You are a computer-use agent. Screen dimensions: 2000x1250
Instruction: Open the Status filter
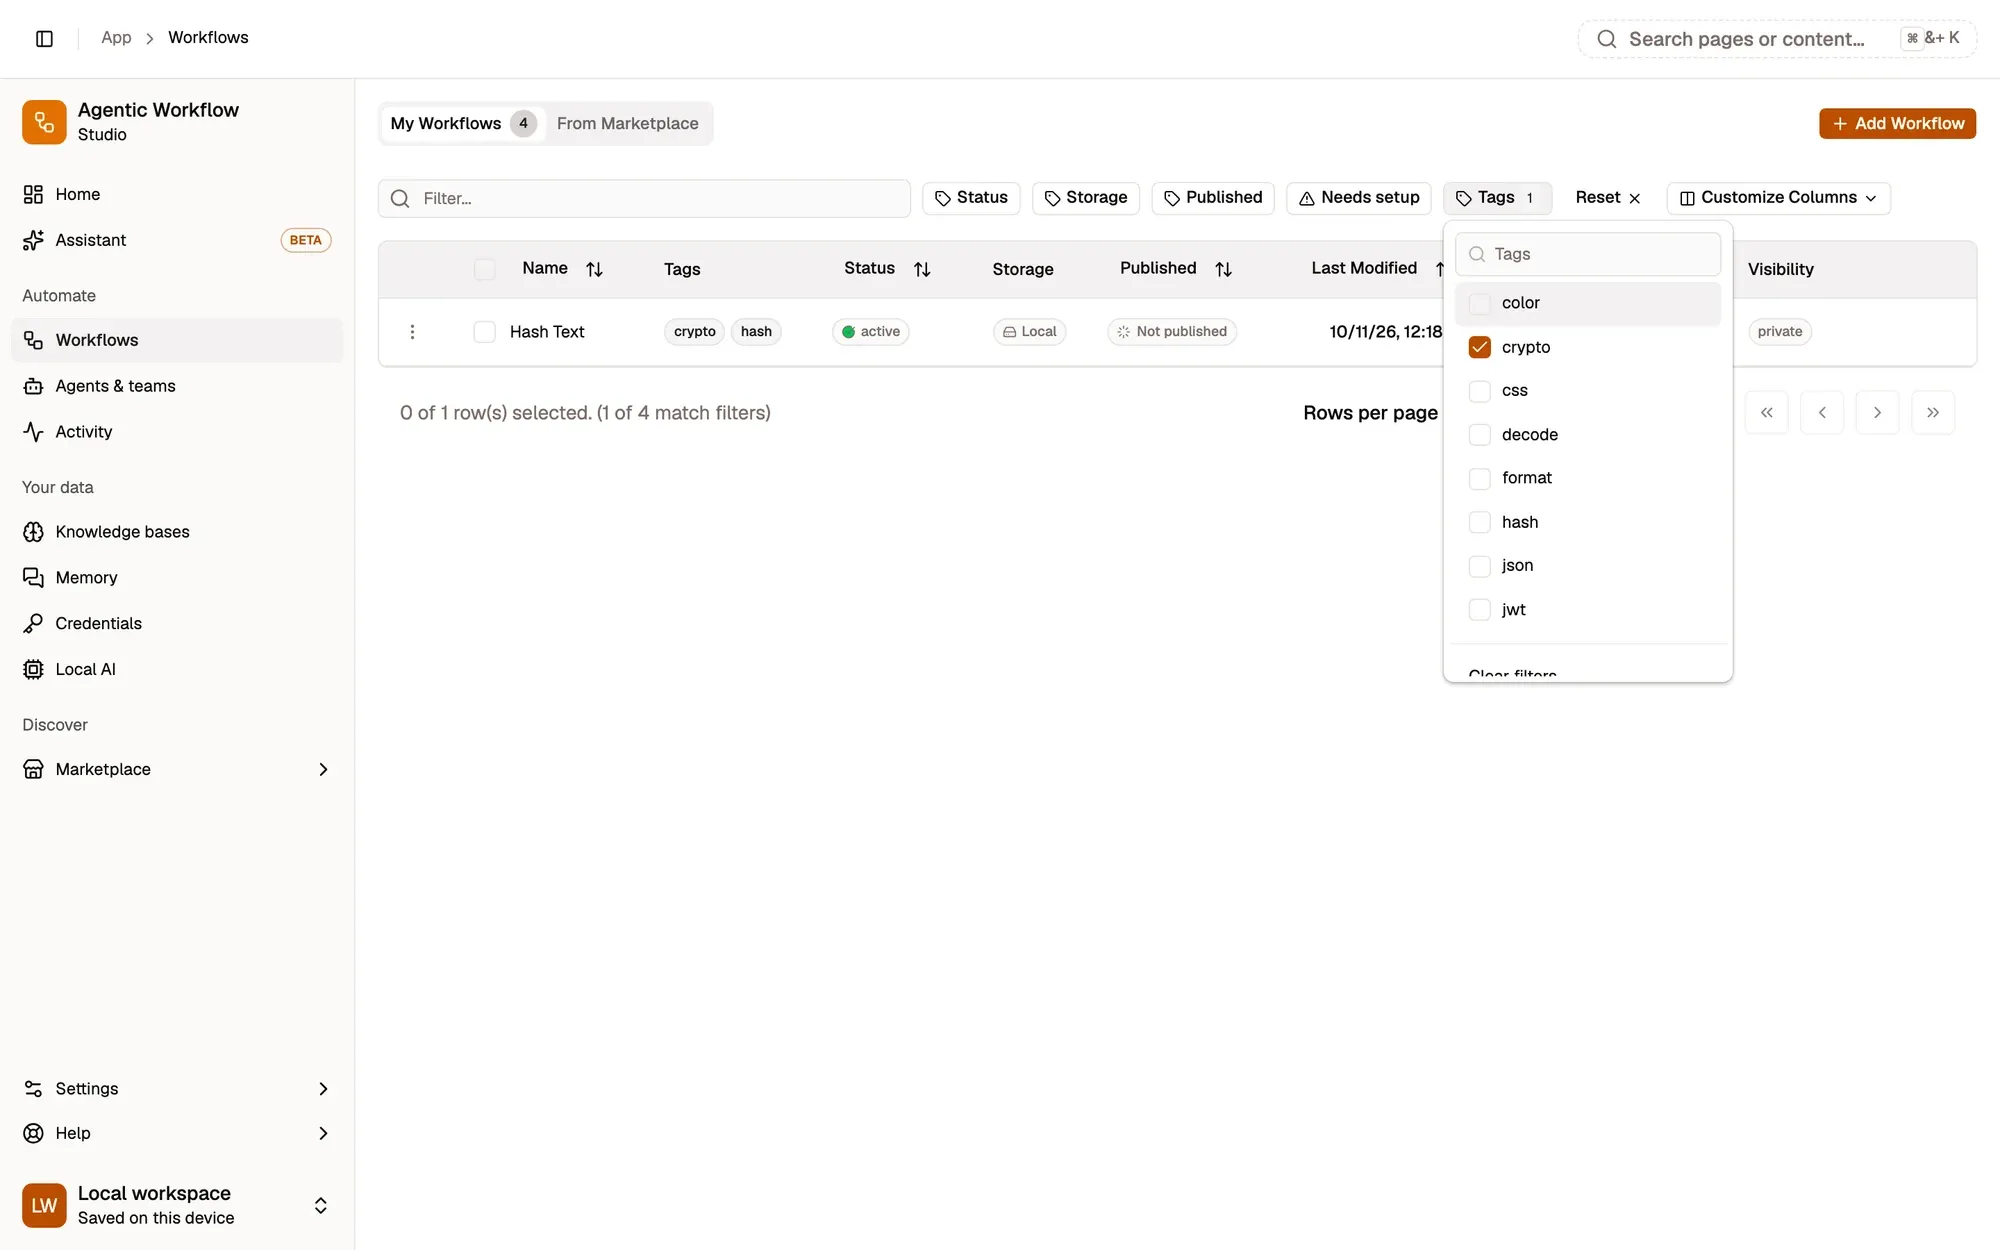pyautogui.click(x=971, y=198)
